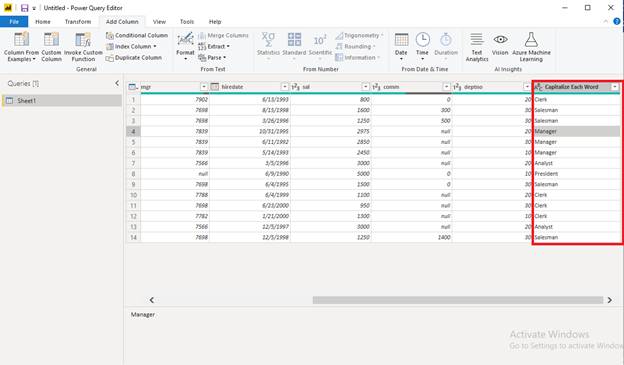Open Information dropdown
This screenshot has width=624, height=365.
pyautogui.click(x=357, y=58)
